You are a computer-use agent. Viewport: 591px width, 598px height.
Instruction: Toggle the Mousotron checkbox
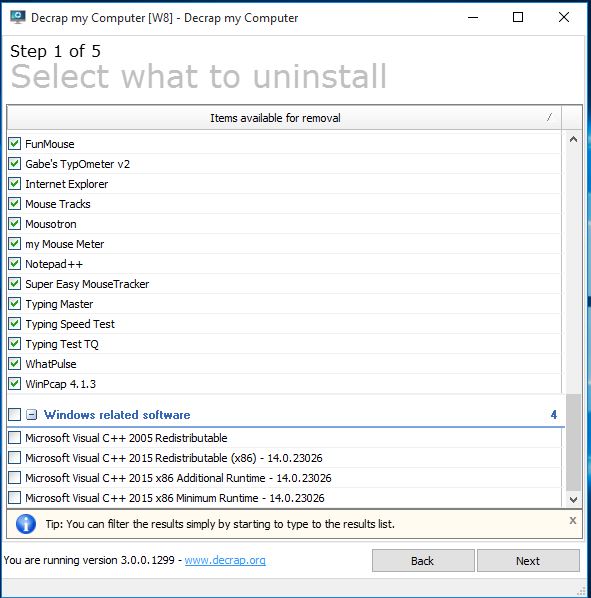(x=14, y=223)
